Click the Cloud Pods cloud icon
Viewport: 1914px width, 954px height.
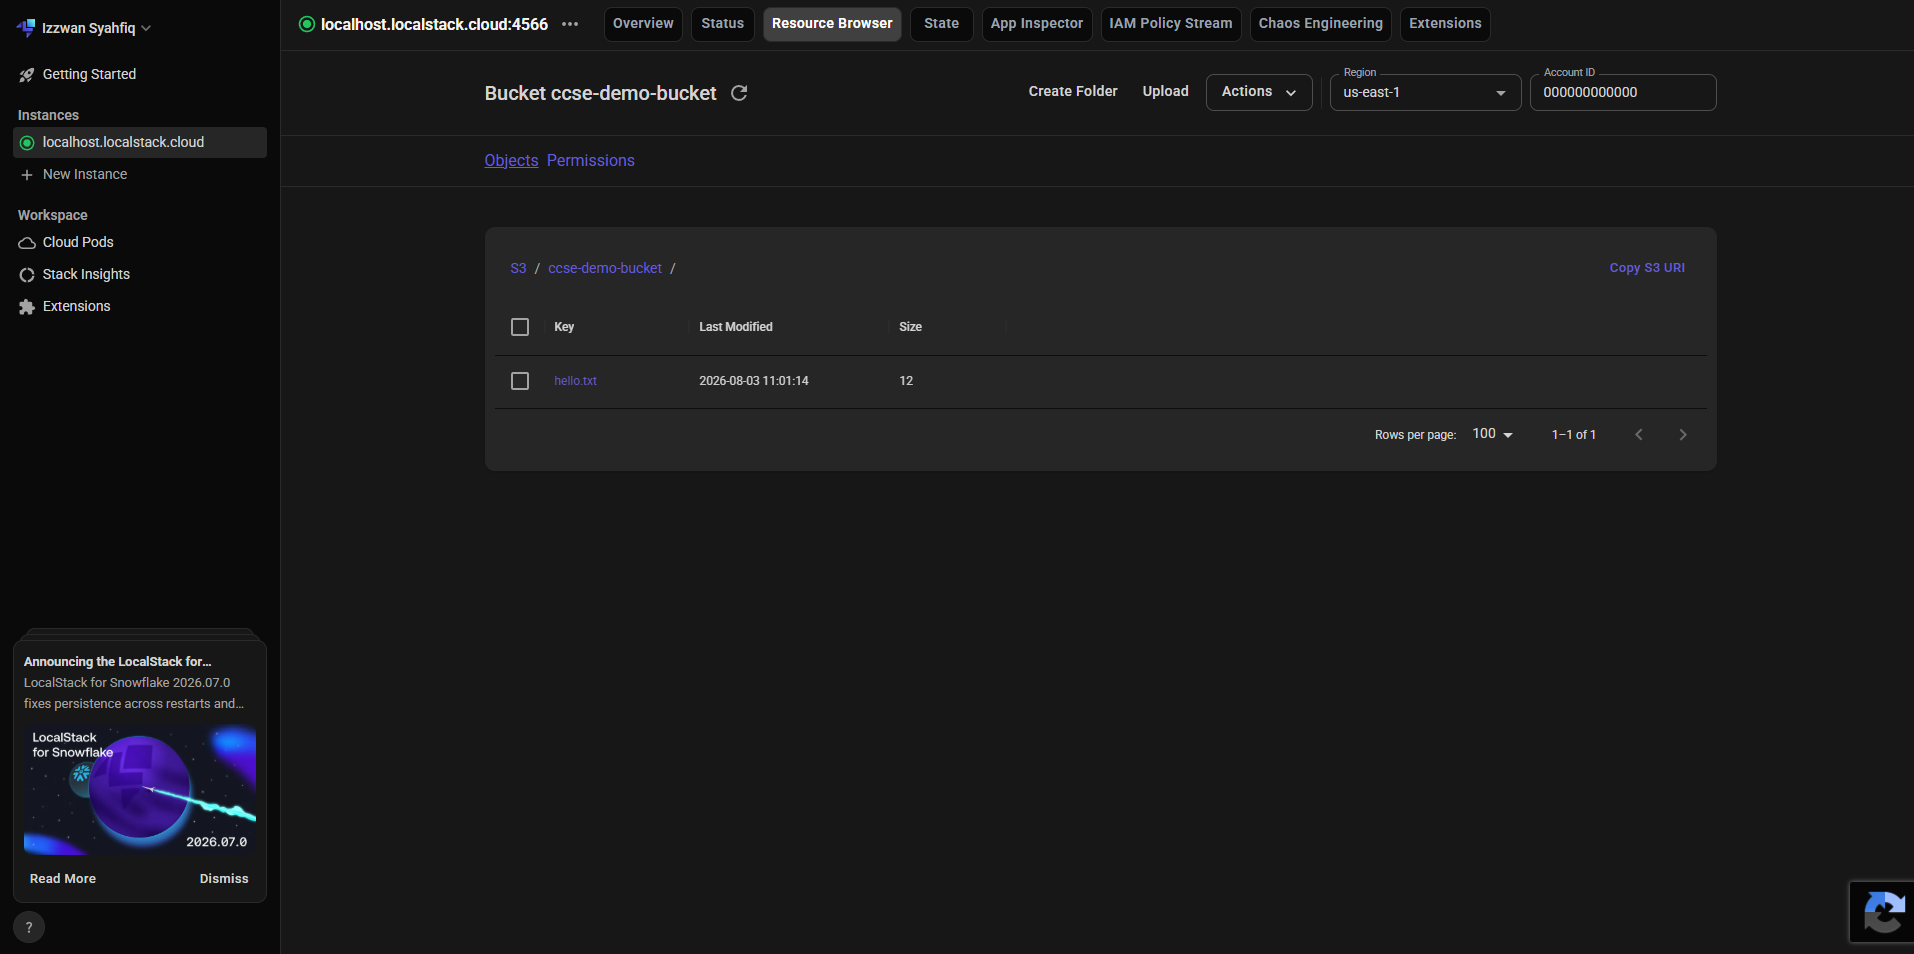pyautogui.click(x=27, y=243)
